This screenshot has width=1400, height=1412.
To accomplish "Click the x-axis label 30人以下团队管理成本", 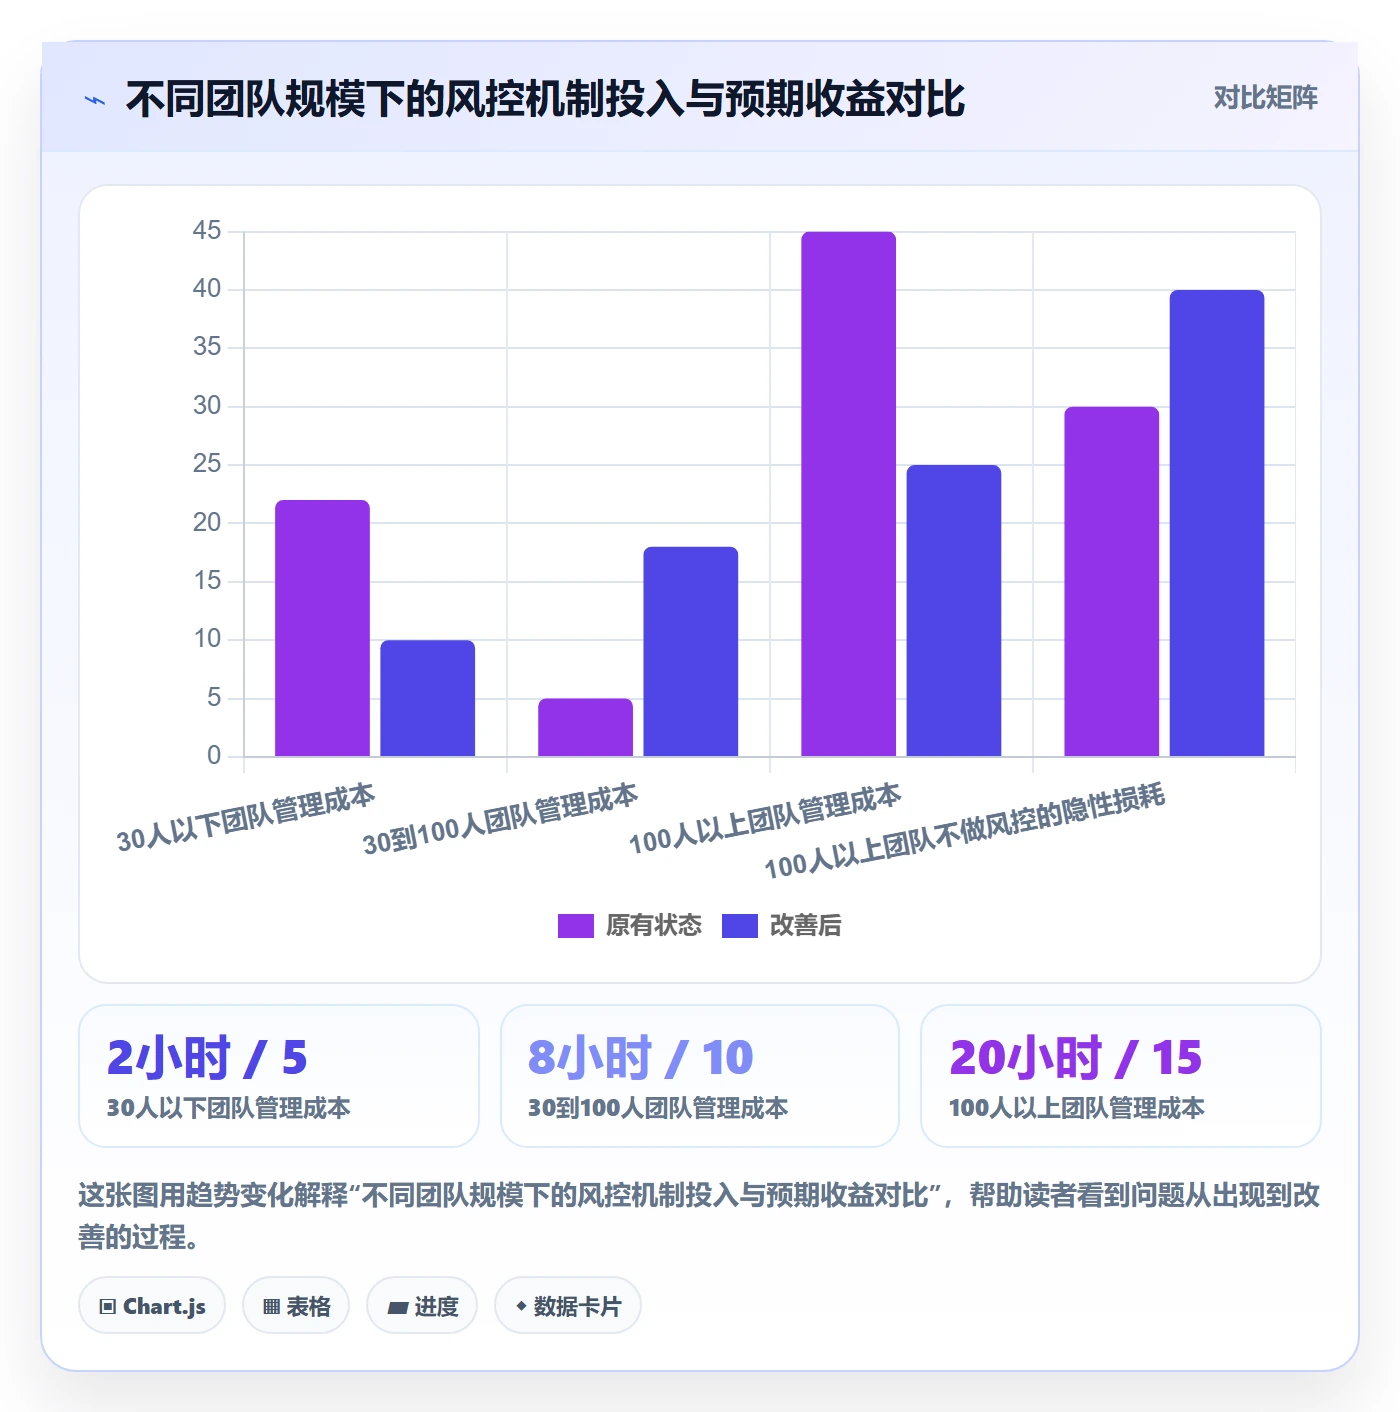I will pos(246,818).
